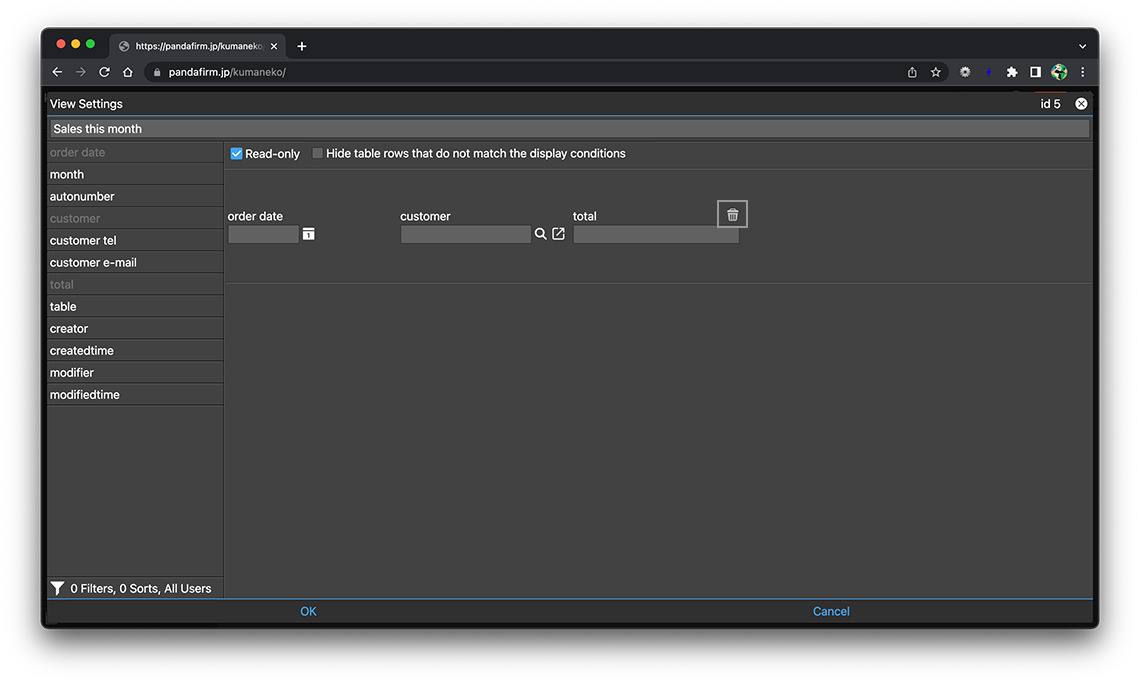Open the filter funnel icon
This screenshot has width=1140, height=683.
point(58,589)
